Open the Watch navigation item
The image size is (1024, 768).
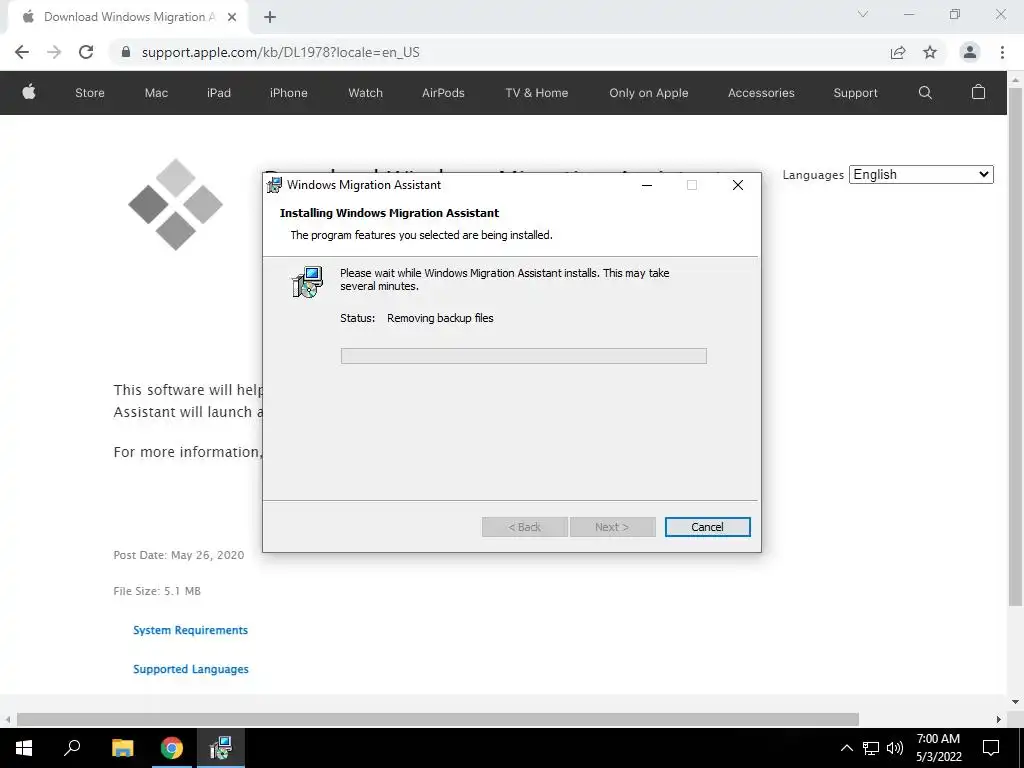366,93
